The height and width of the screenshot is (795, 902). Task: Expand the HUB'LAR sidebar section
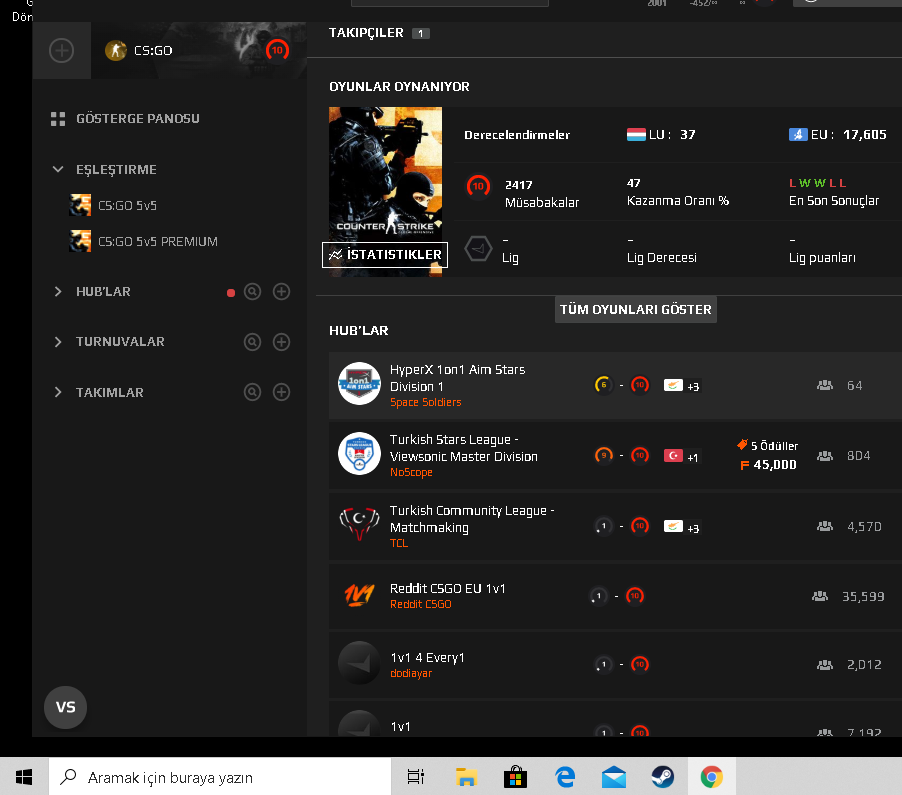58,292
